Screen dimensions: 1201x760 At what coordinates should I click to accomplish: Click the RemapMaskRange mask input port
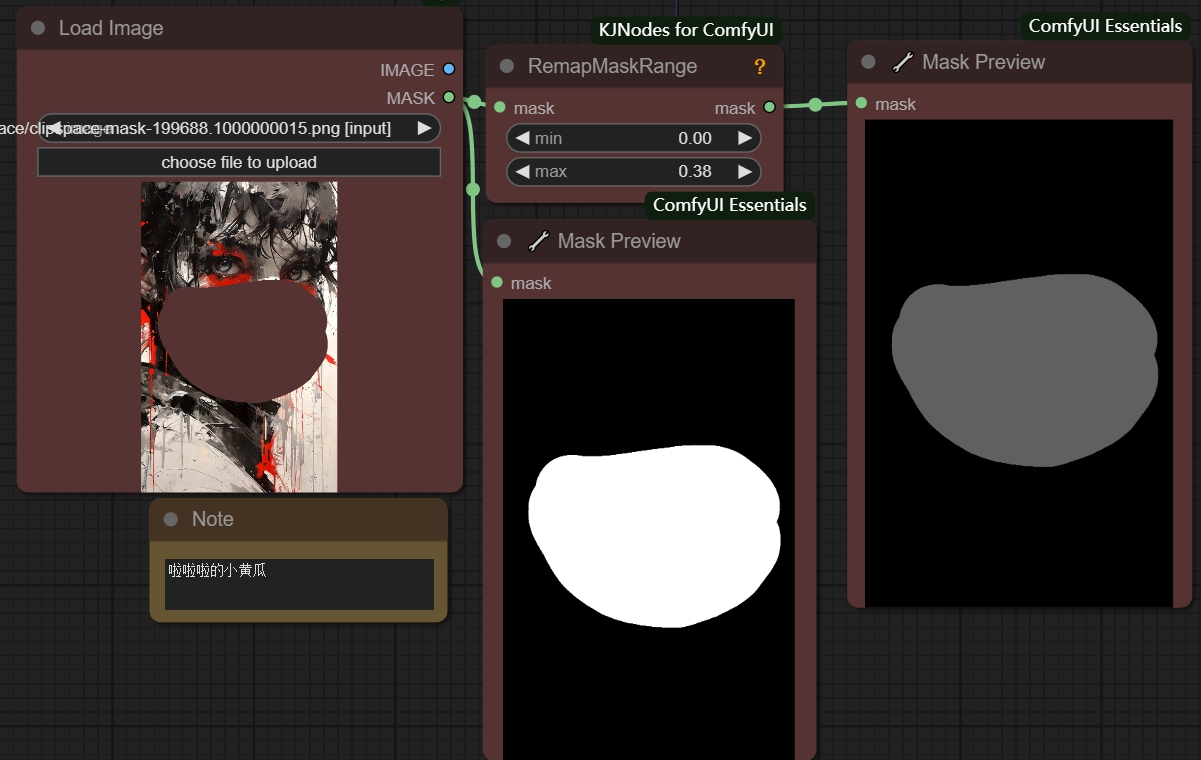pyautogui.click(x=497, y=107)
